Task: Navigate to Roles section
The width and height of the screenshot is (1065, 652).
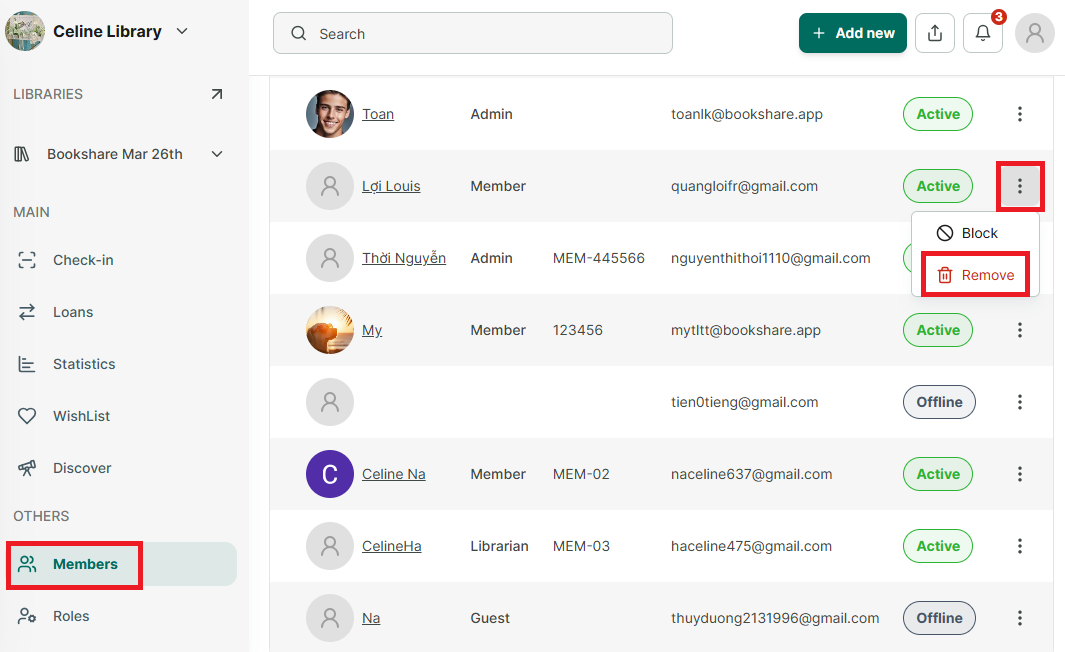Action: pos(71,616)
